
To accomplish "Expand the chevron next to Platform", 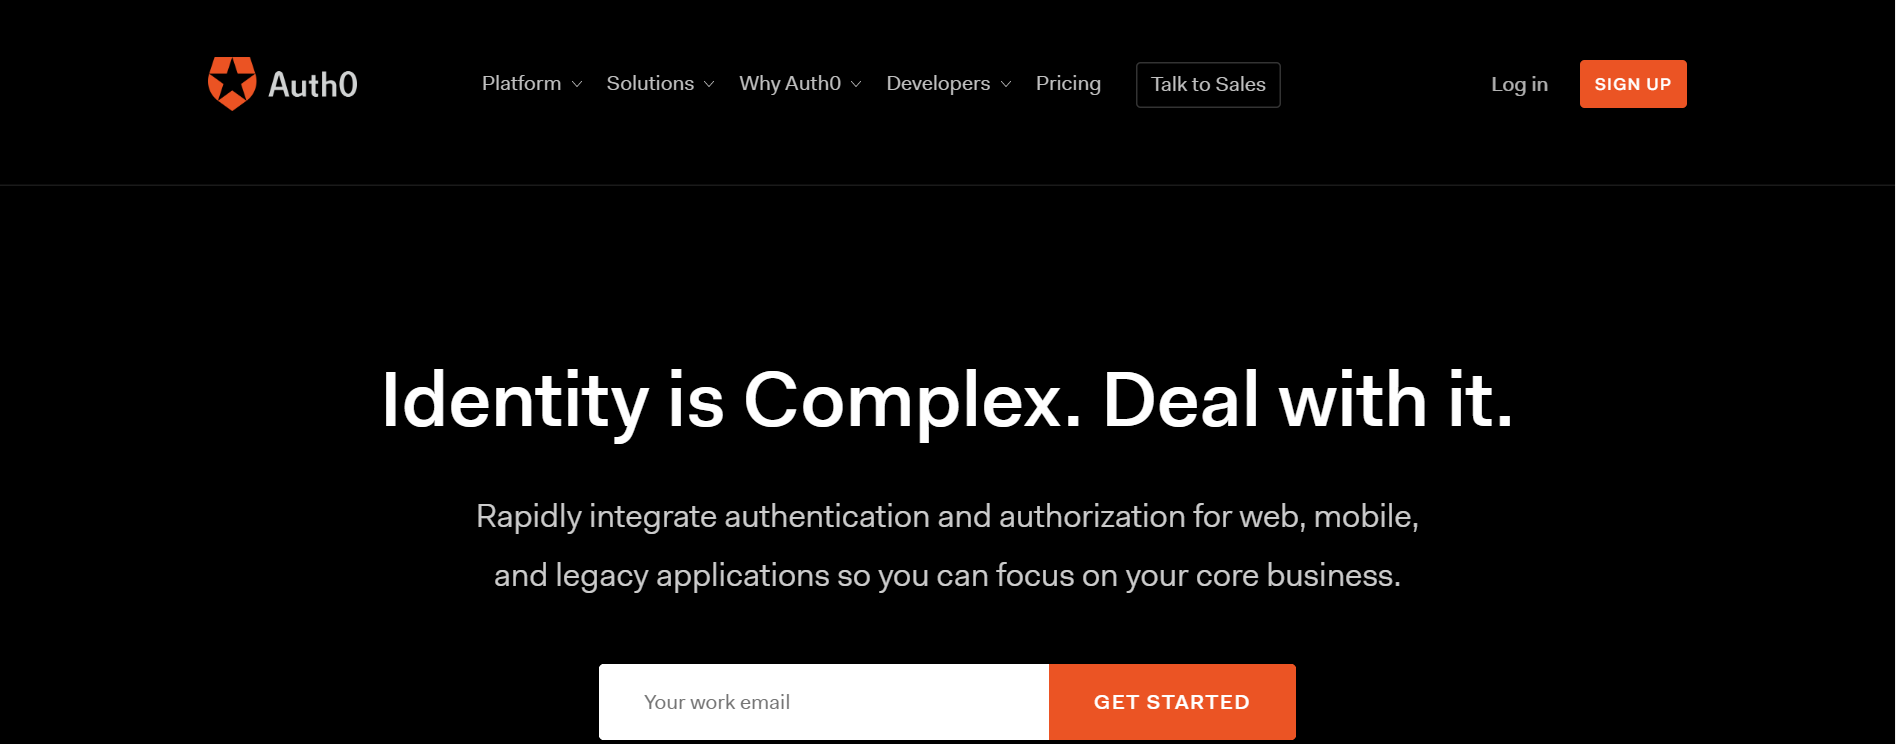I will pyautogui.click(x=577, y=85).
